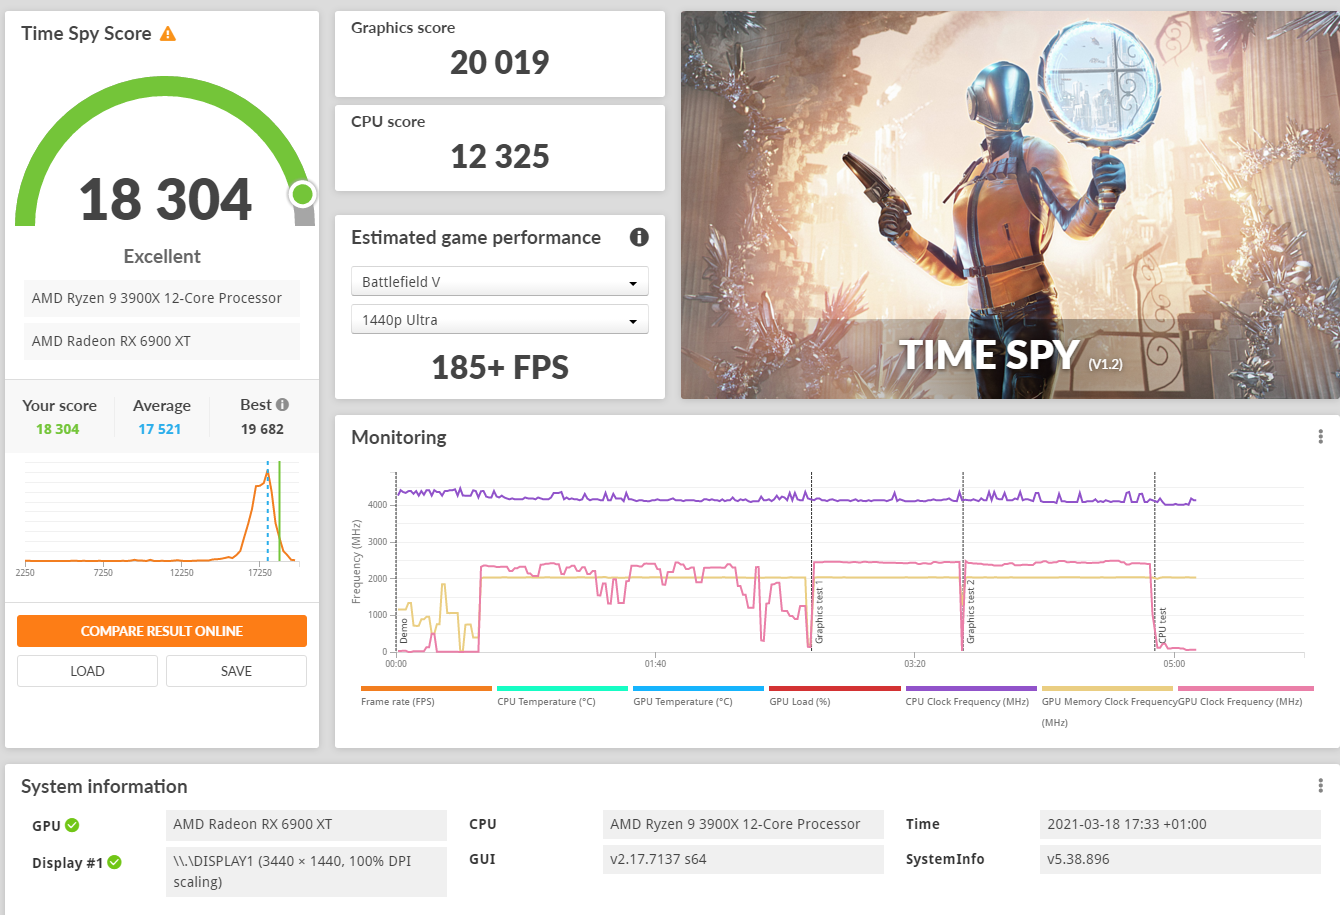
Task: Toggle the CPU Temperature legend series
Action: [x=562, y=695]
